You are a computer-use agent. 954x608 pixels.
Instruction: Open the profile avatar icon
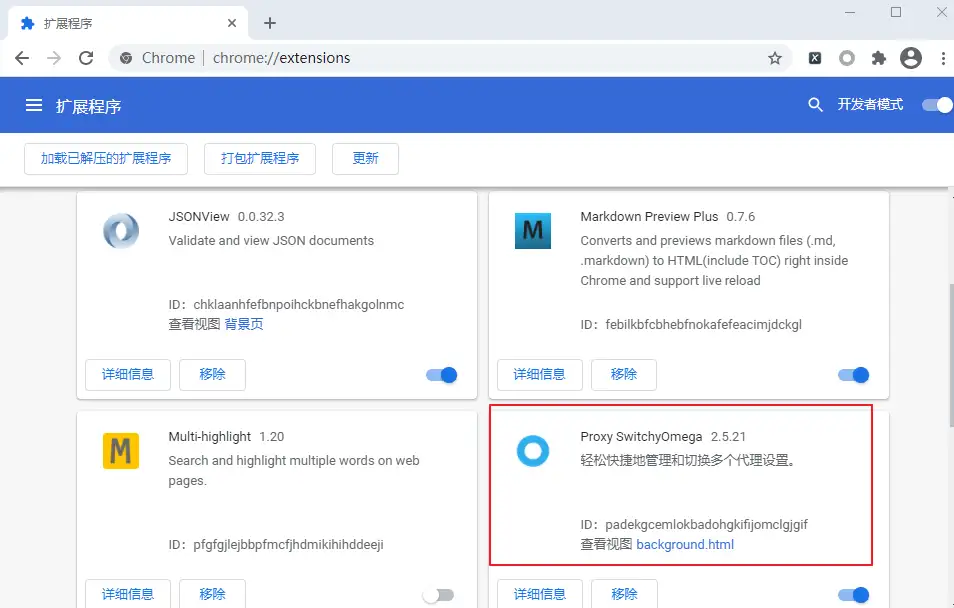click(910, 58)
